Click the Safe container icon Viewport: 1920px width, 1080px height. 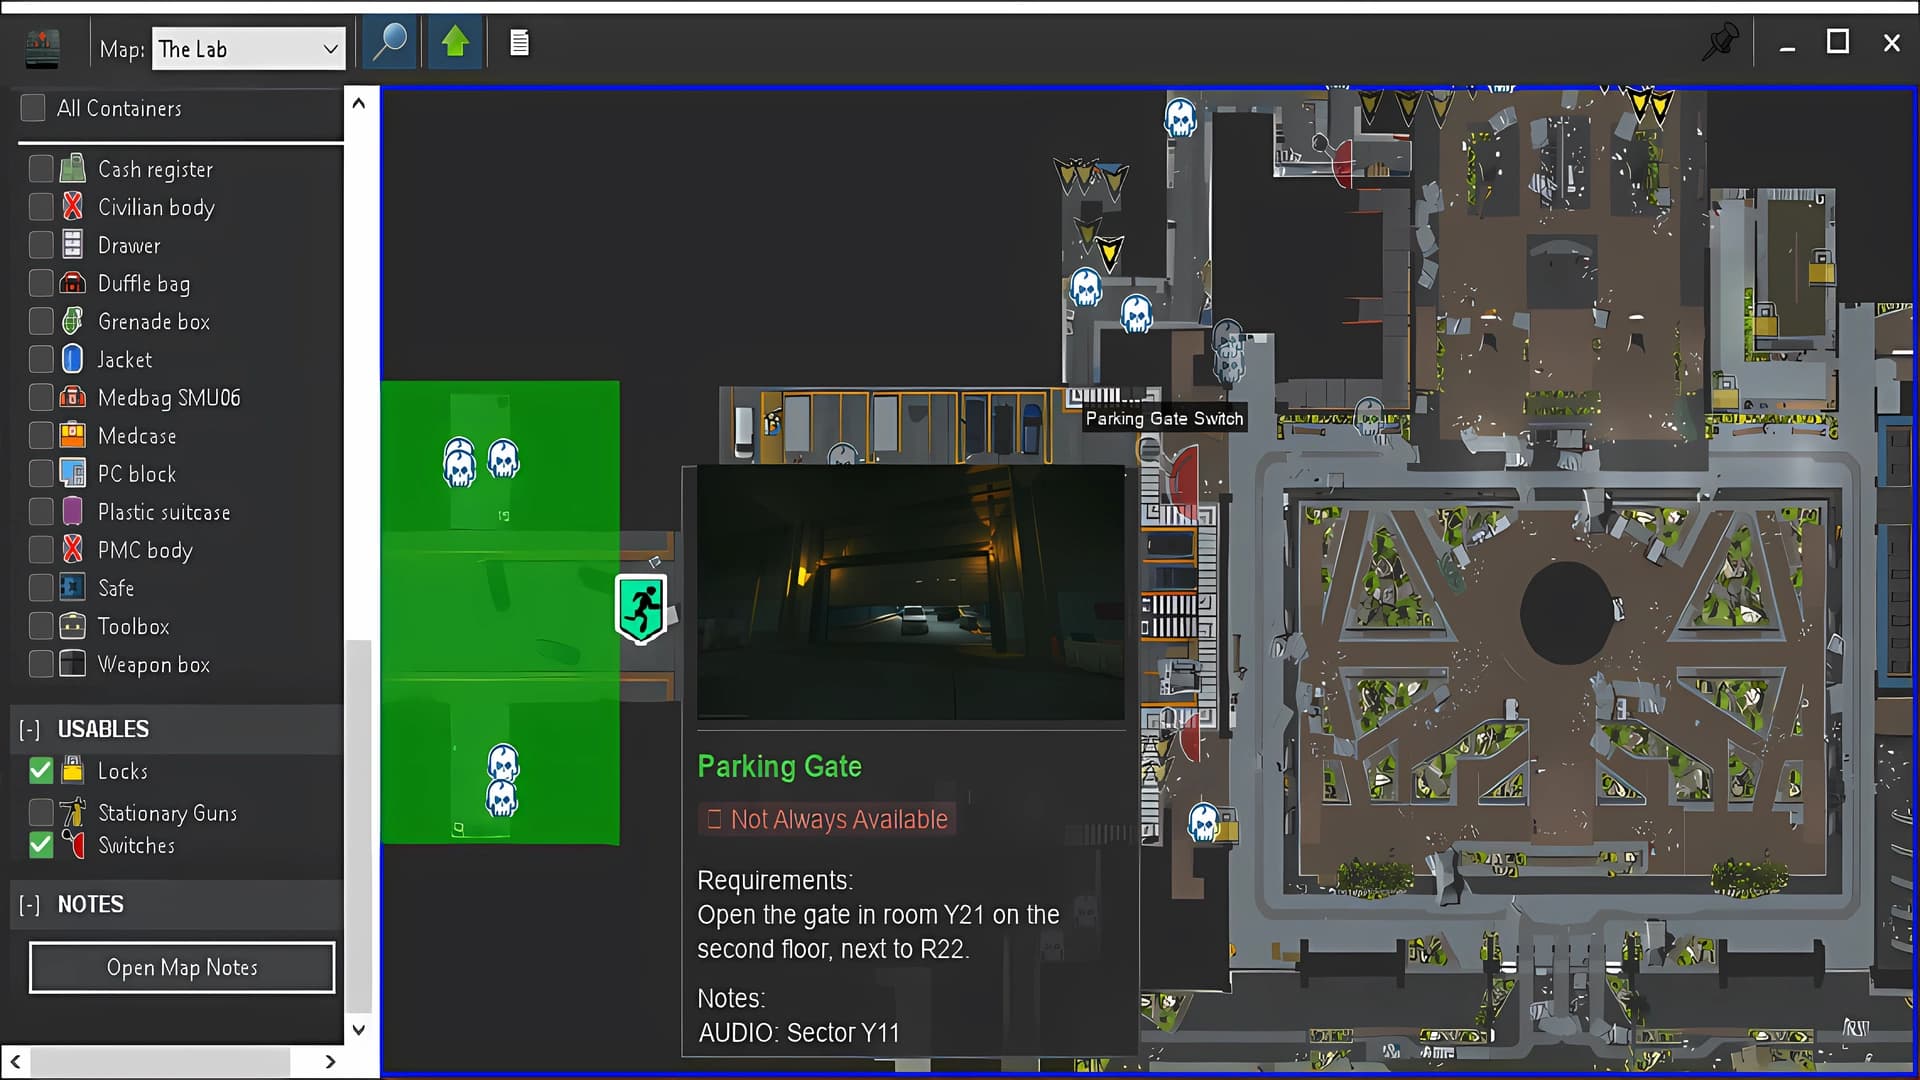pyautogui.click(x=73, y=587)
